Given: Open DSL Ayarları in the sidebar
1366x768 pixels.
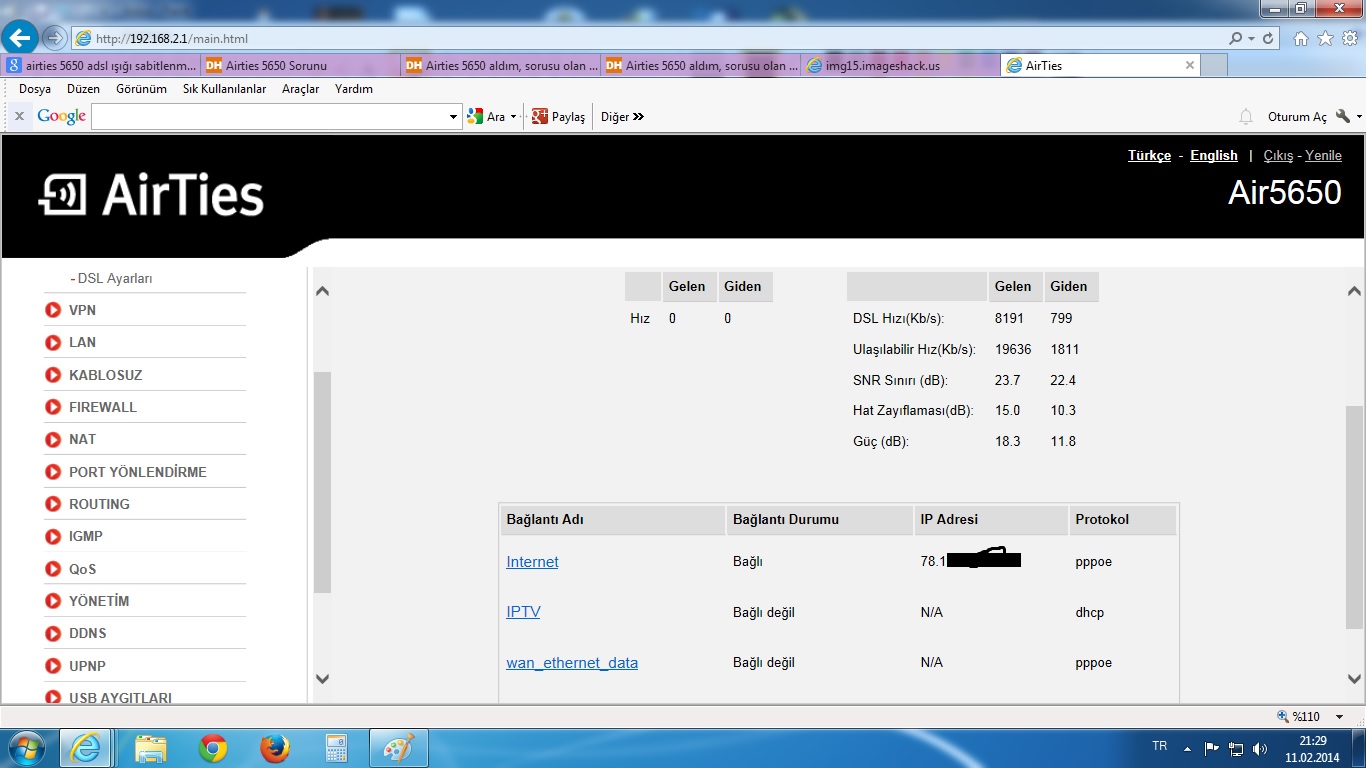Looking at the screenshot, I should click(115, 278).
